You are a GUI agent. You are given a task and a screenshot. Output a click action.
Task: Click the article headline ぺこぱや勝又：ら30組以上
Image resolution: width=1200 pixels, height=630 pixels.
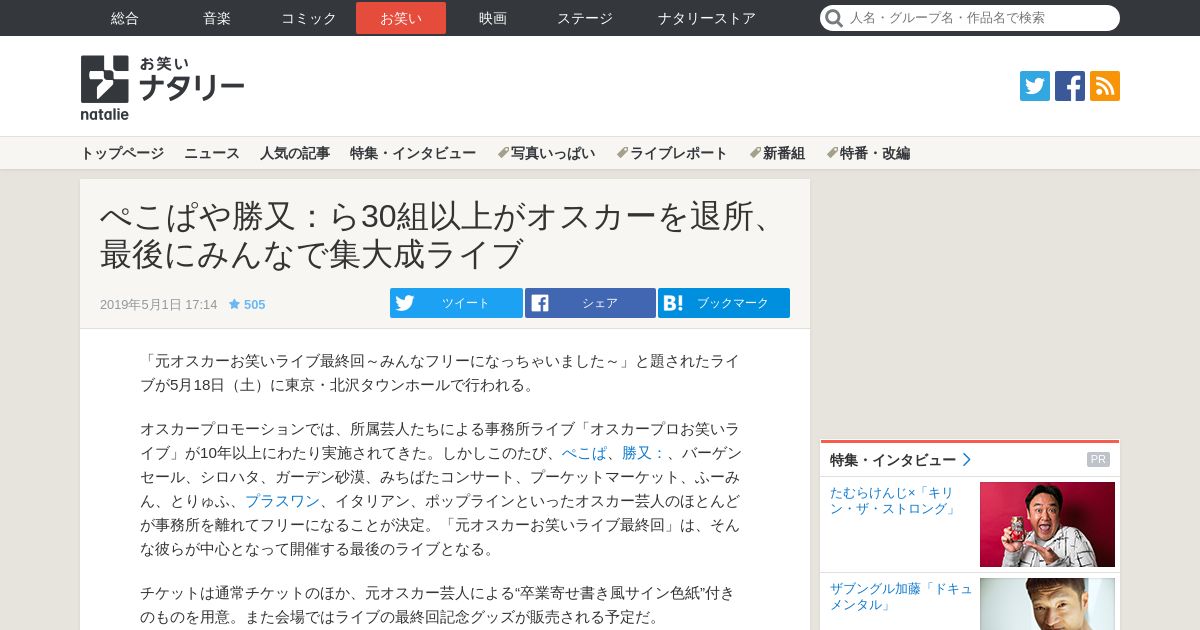(x=438, y=235)
